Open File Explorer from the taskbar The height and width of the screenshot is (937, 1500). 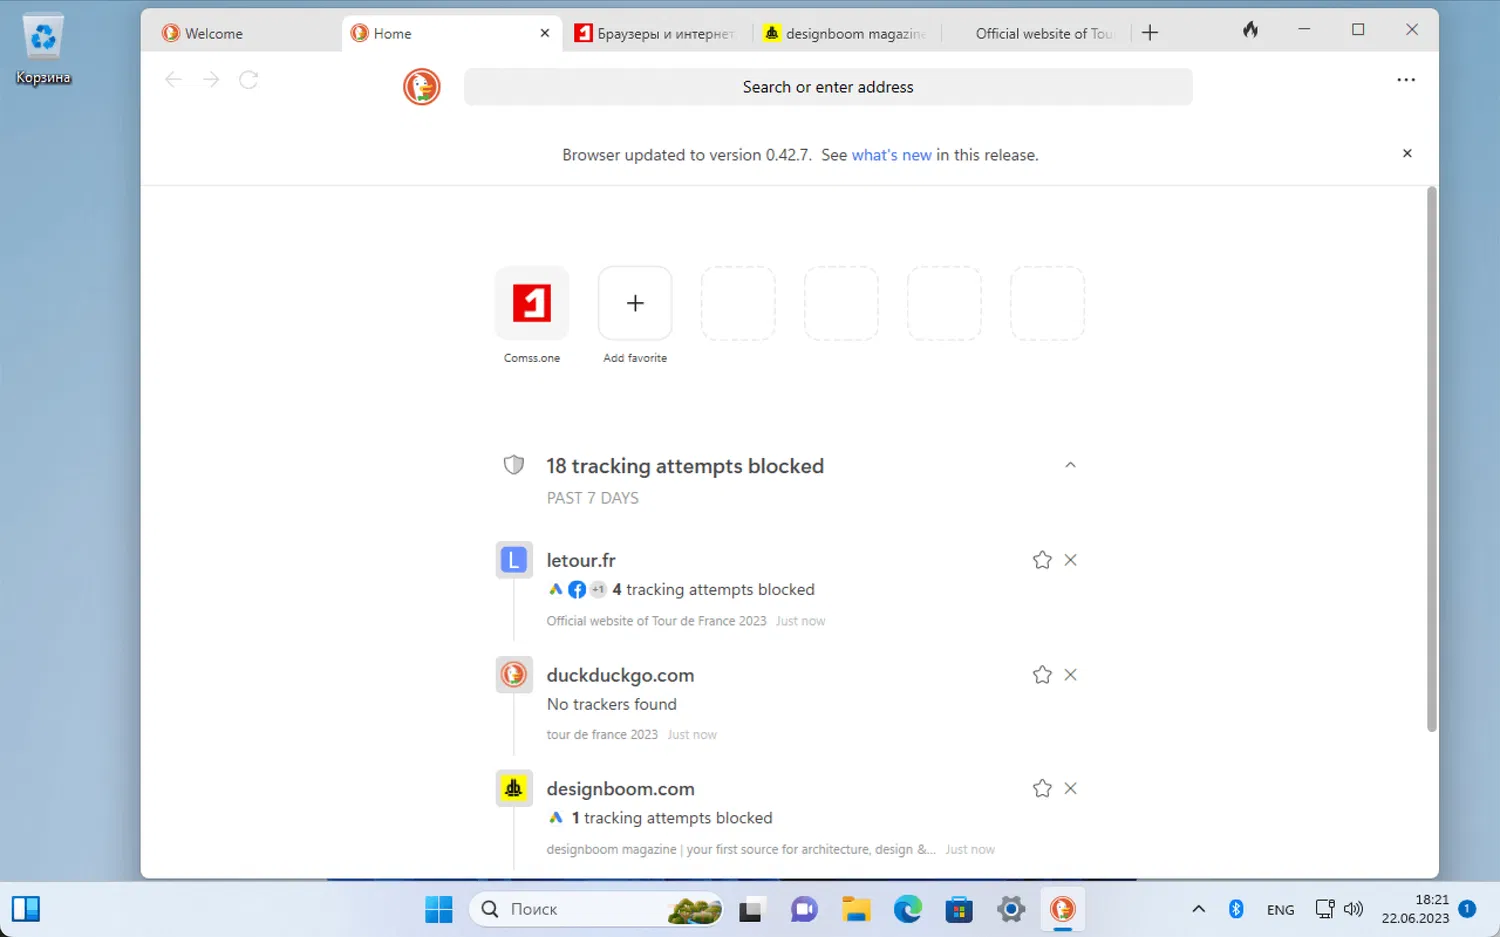pos(856,909)
